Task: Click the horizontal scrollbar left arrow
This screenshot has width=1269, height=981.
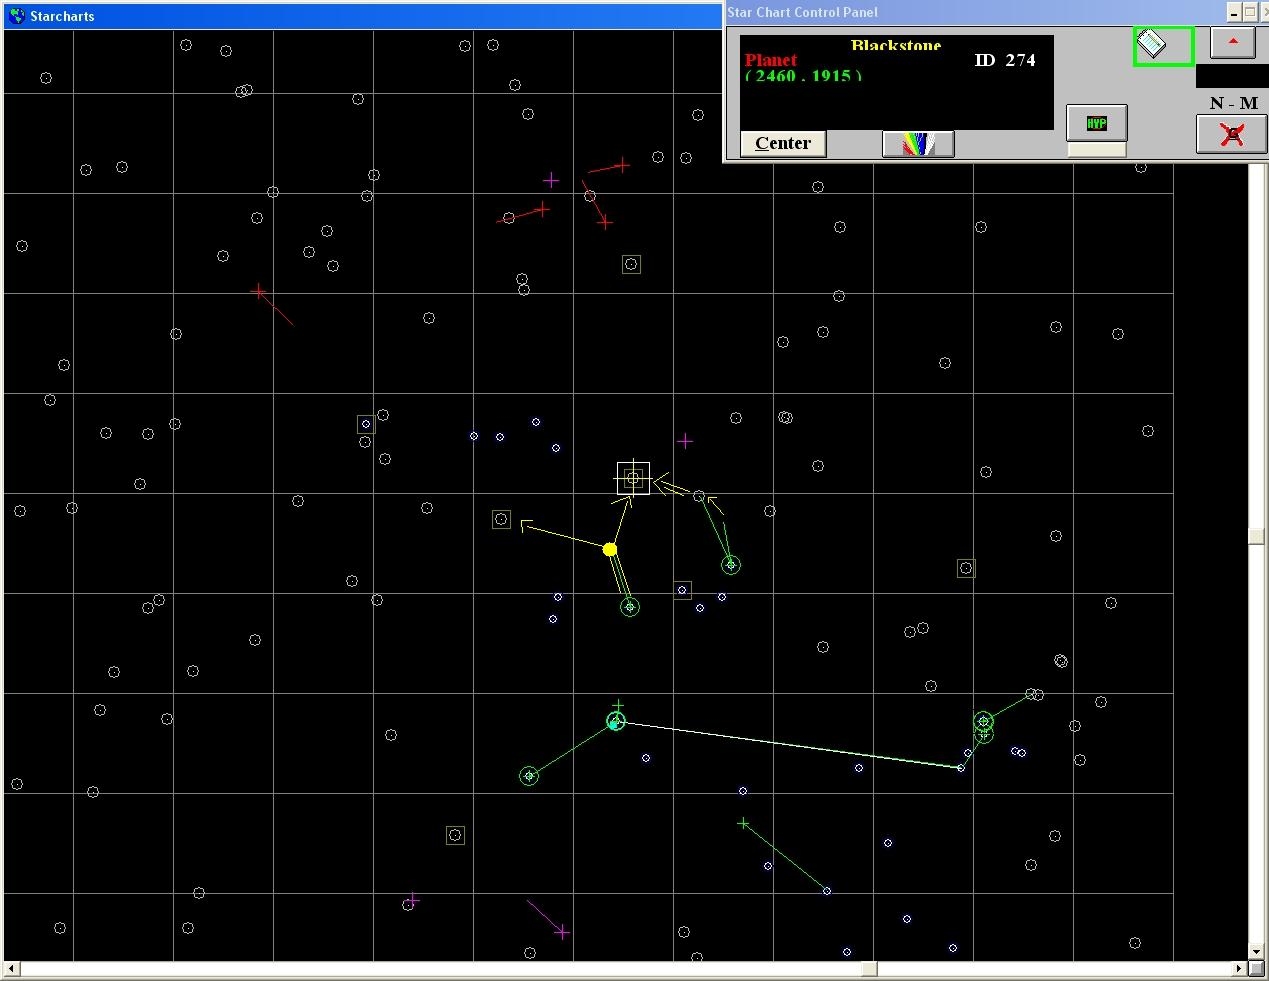Action: 12,968
